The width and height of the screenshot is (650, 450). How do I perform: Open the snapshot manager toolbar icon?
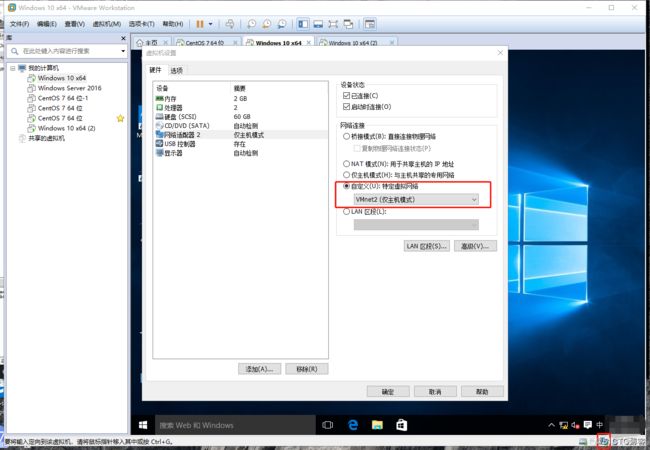282,24
